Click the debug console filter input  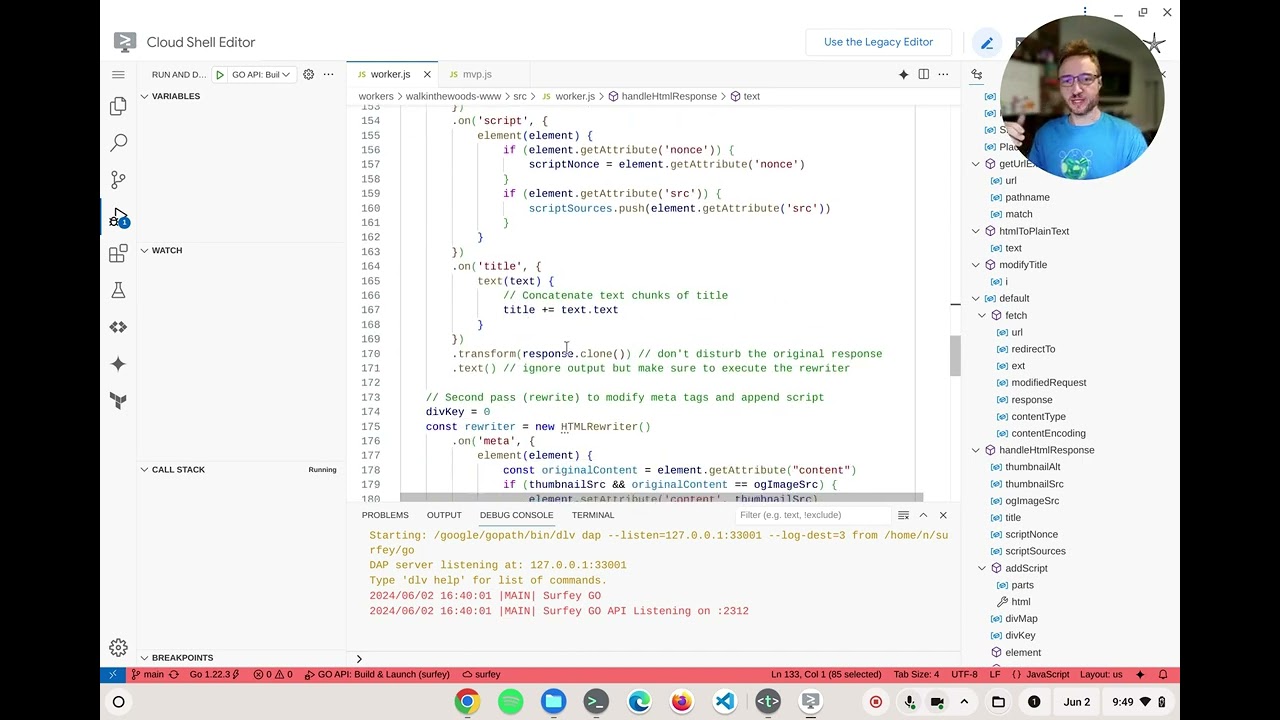coord(813,515)
